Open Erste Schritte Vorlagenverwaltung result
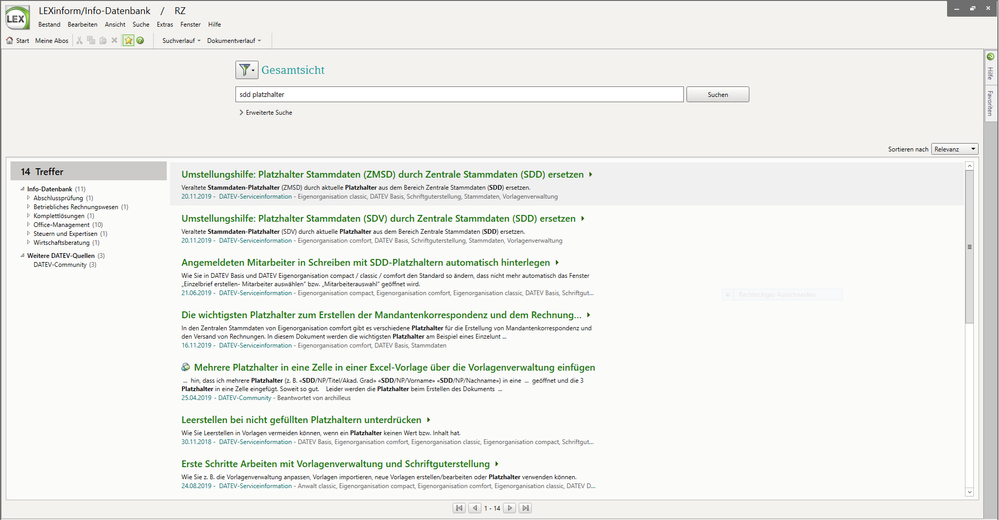Screen dimensions: 999x520 [x=335, y=463]
